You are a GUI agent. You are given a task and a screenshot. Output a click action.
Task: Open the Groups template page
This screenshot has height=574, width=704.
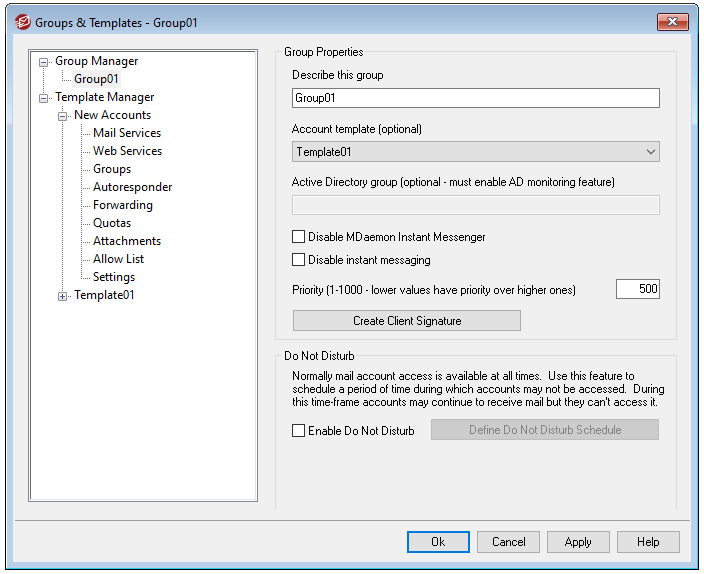click(112, 169)
